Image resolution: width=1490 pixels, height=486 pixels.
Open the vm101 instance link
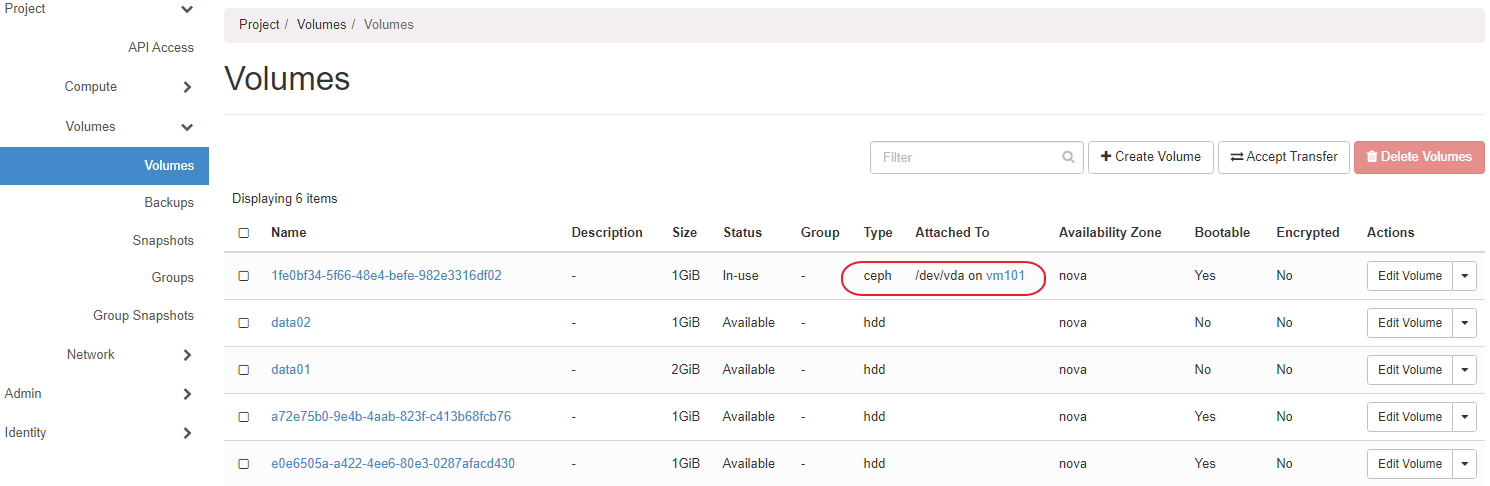pos(1005,276)
